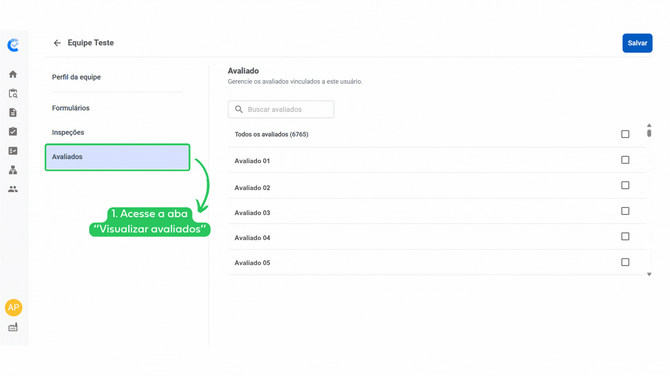Check the Avaliado 03 checkbox

tap(625, 211)
